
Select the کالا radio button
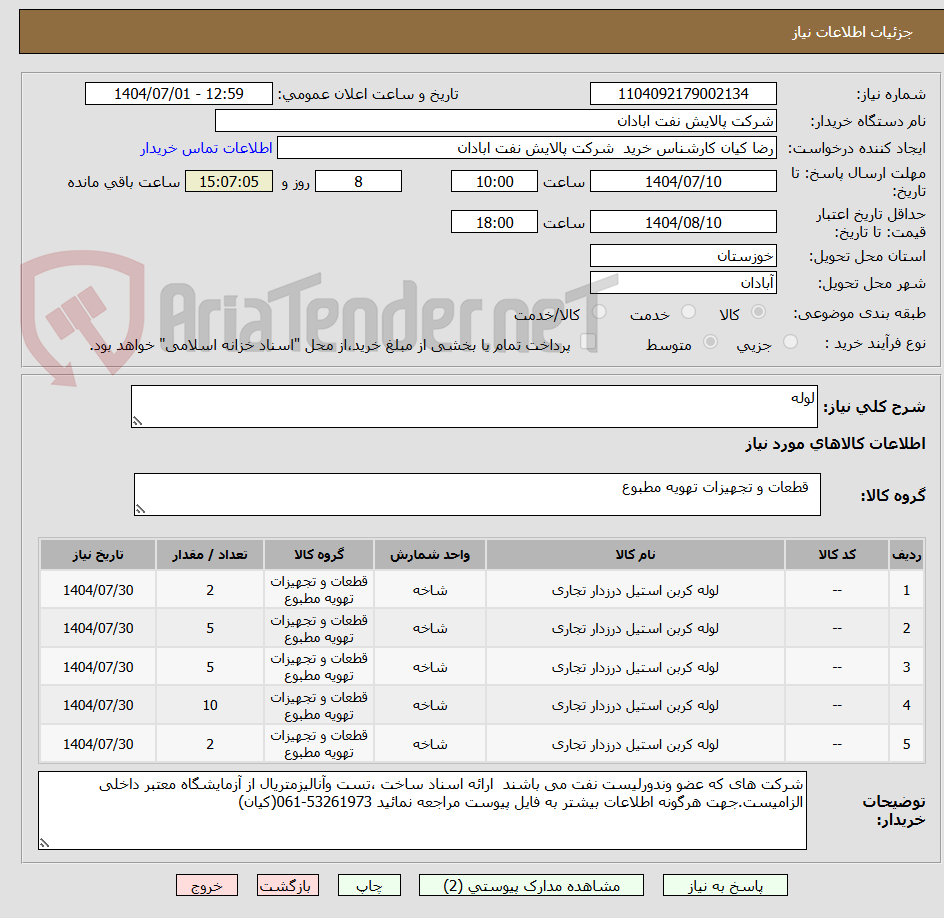(759, 312)
